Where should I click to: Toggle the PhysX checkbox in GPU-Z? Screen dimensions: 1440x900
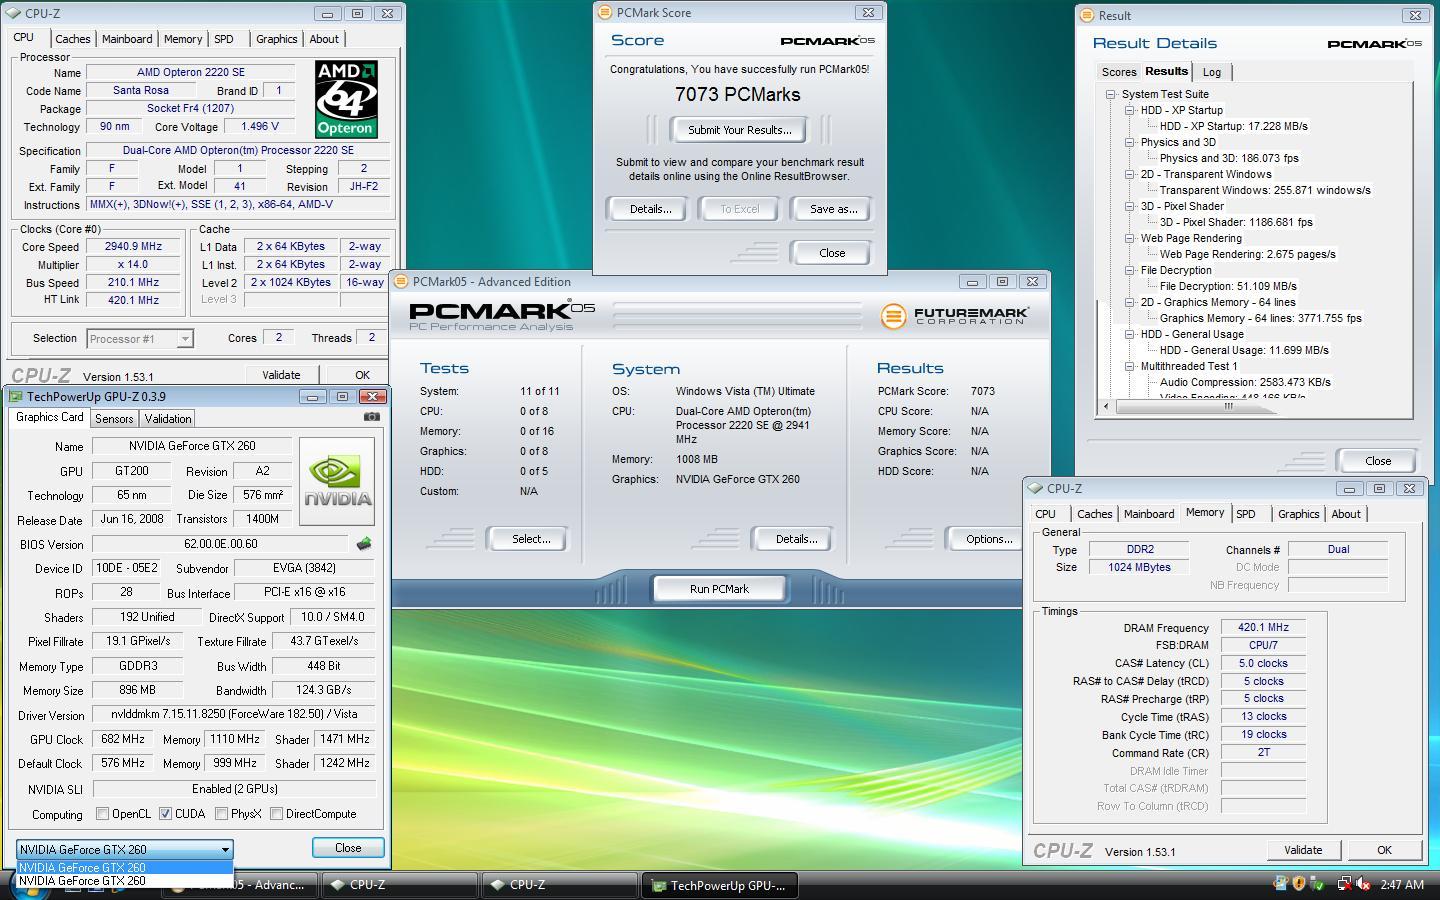(221, 814)
